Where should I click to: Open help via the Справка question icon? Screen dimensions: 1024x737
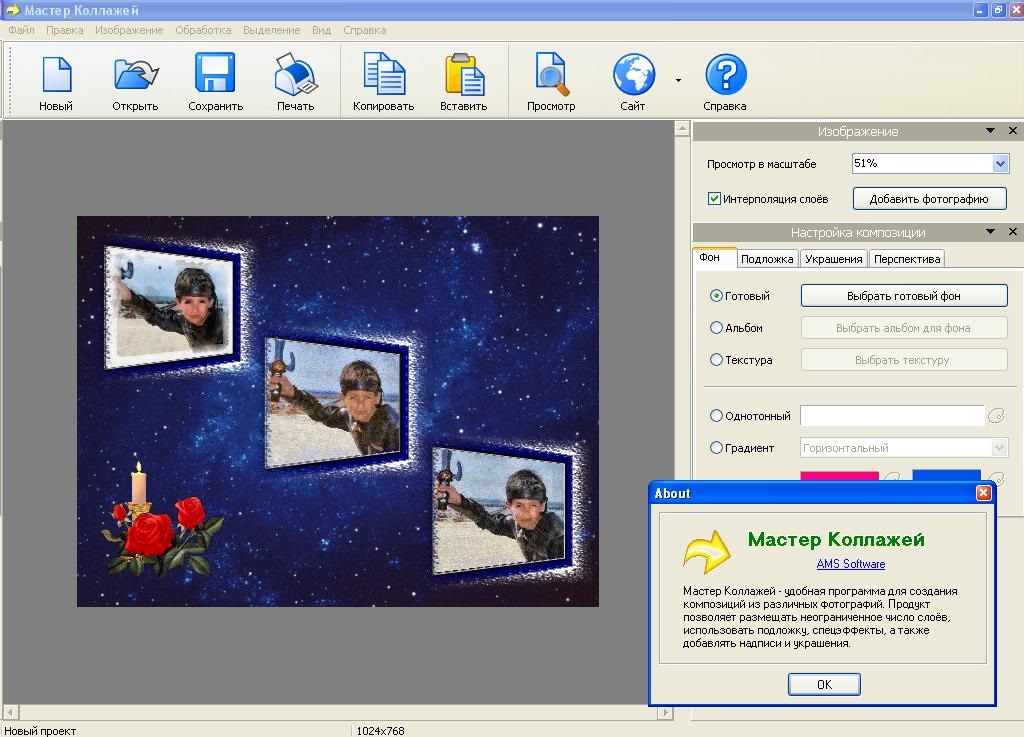(725, 75)
